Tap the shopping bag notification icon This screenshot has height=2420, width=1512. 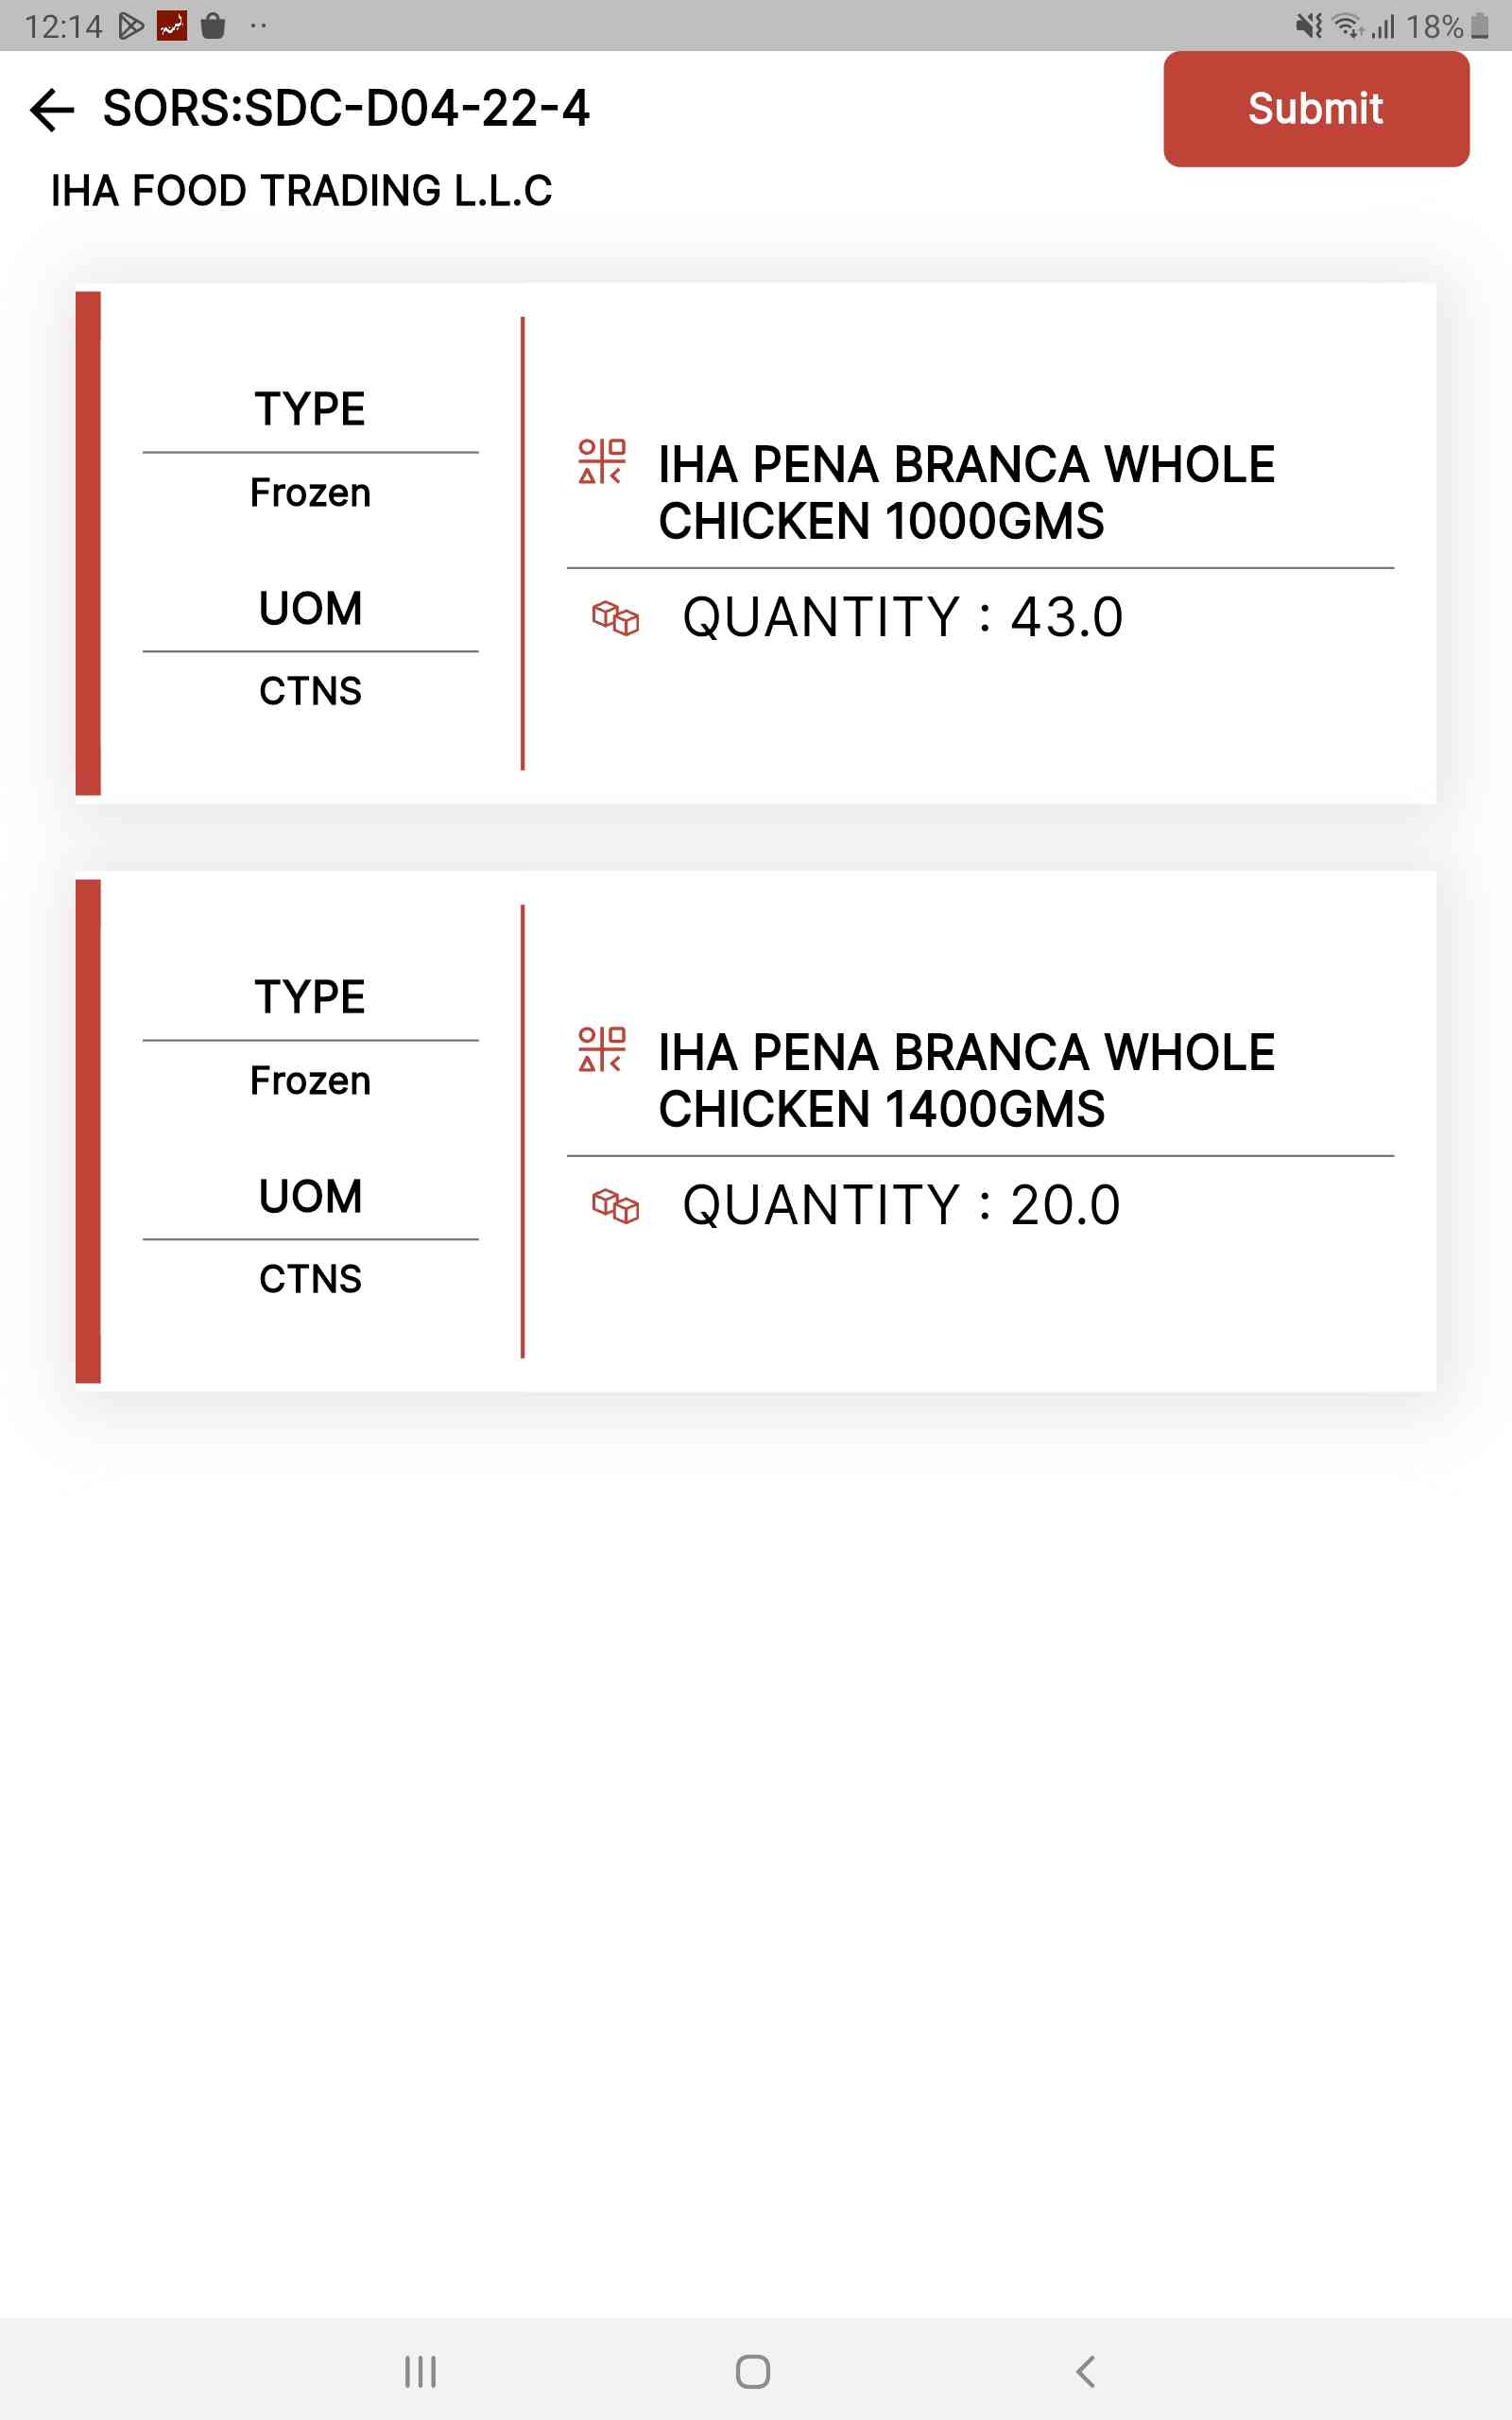(213, 26)
